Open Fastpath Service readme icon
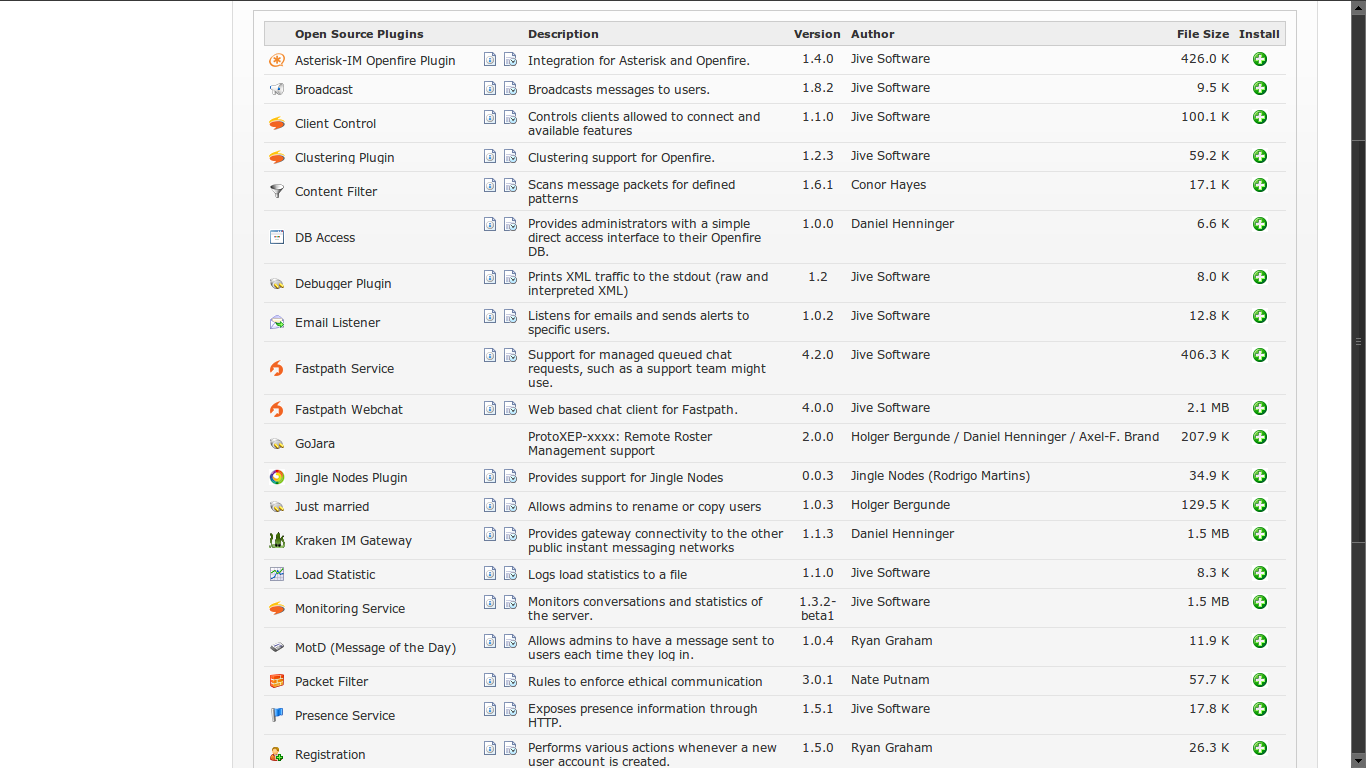Image resolution: width=1366 pixels, height=768 pixels. pos(490,355)
